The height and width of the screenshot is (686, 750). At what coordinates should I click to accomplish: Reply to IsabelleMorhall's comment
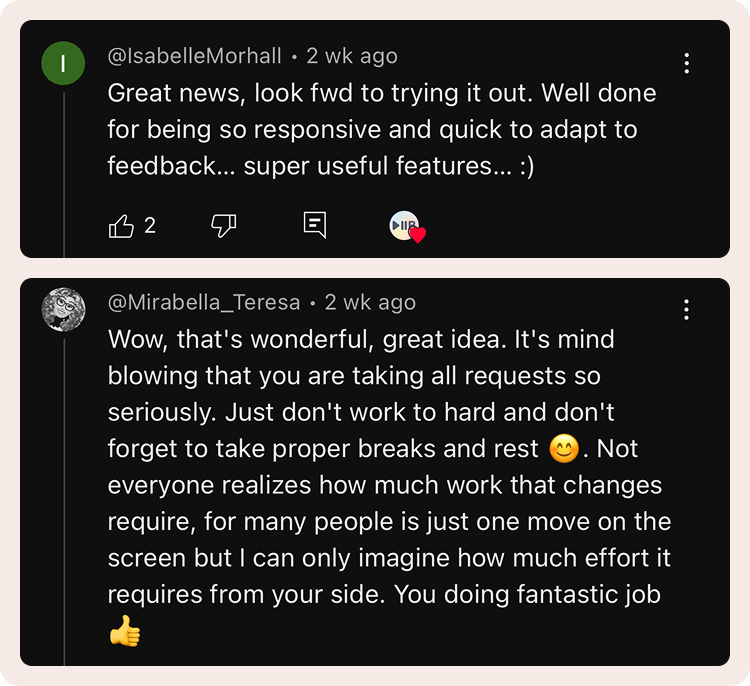(x=315, y=224)
